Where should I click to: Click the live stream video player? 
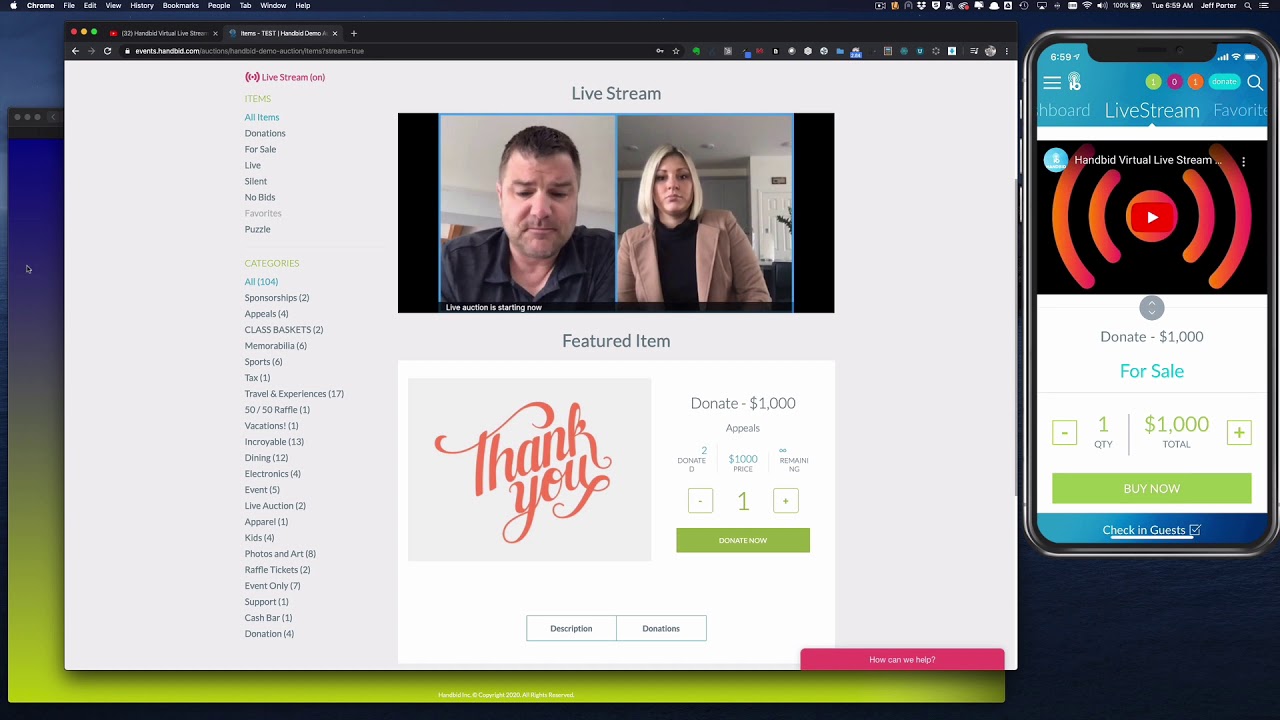click(616, 213)
